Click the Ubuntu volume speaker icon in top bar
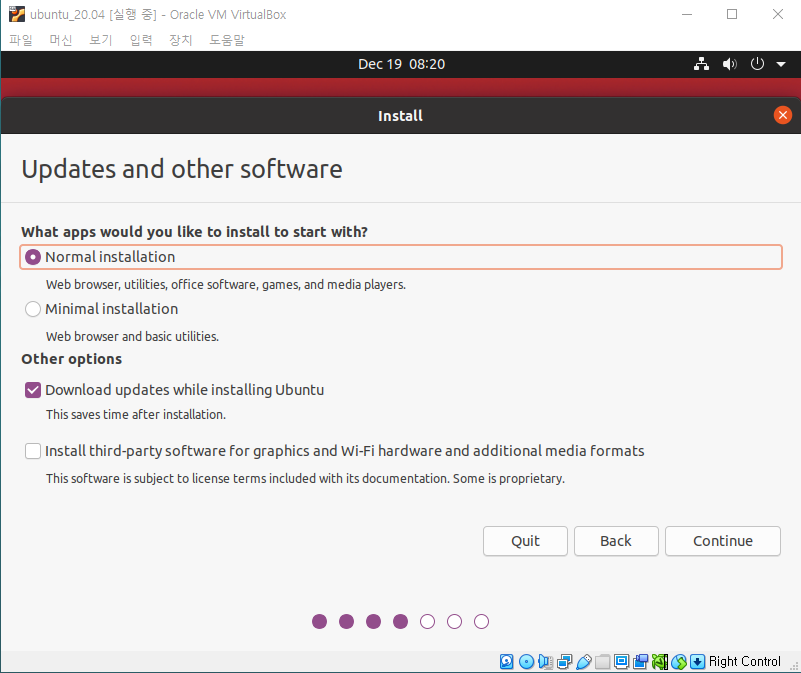The height and width of the screenshot is (673, 801). click(729, 64)
